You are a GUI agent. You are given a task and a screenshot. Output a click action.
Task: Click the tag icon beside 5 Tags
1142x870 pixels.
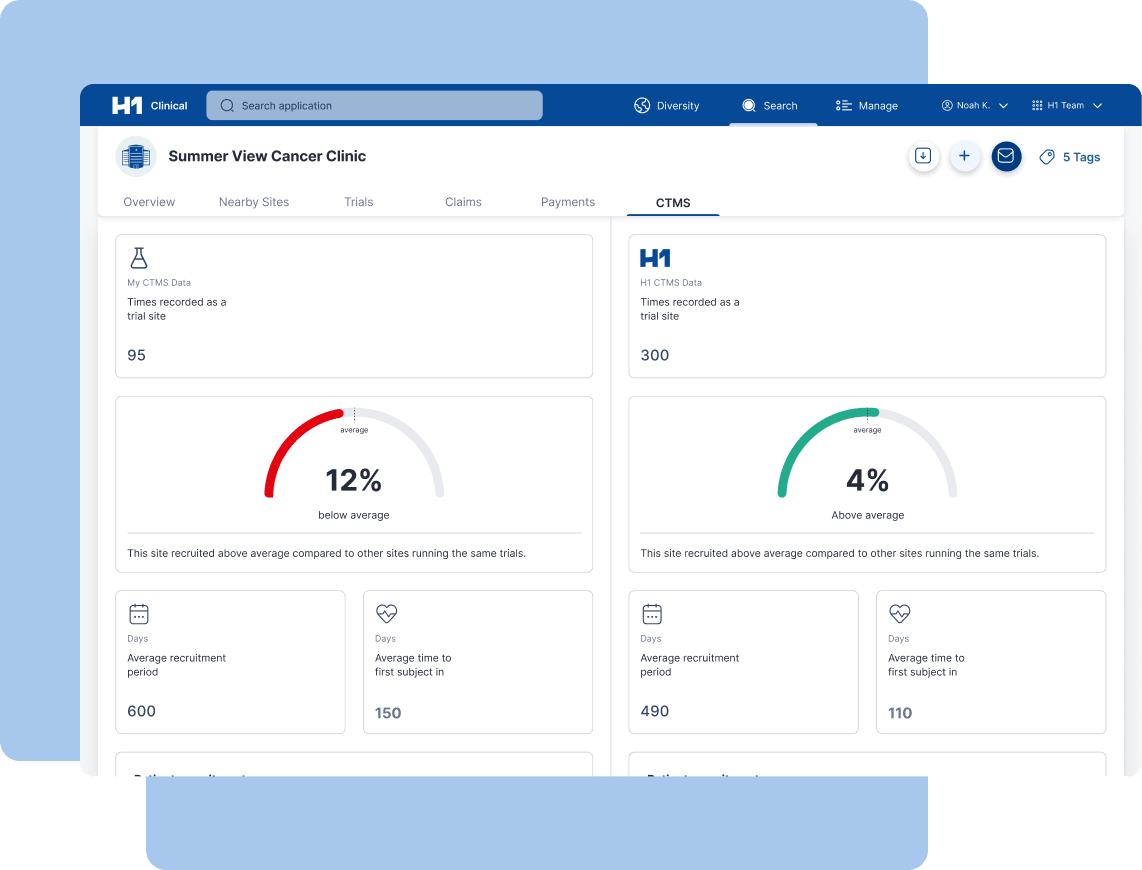point(1047,157)
